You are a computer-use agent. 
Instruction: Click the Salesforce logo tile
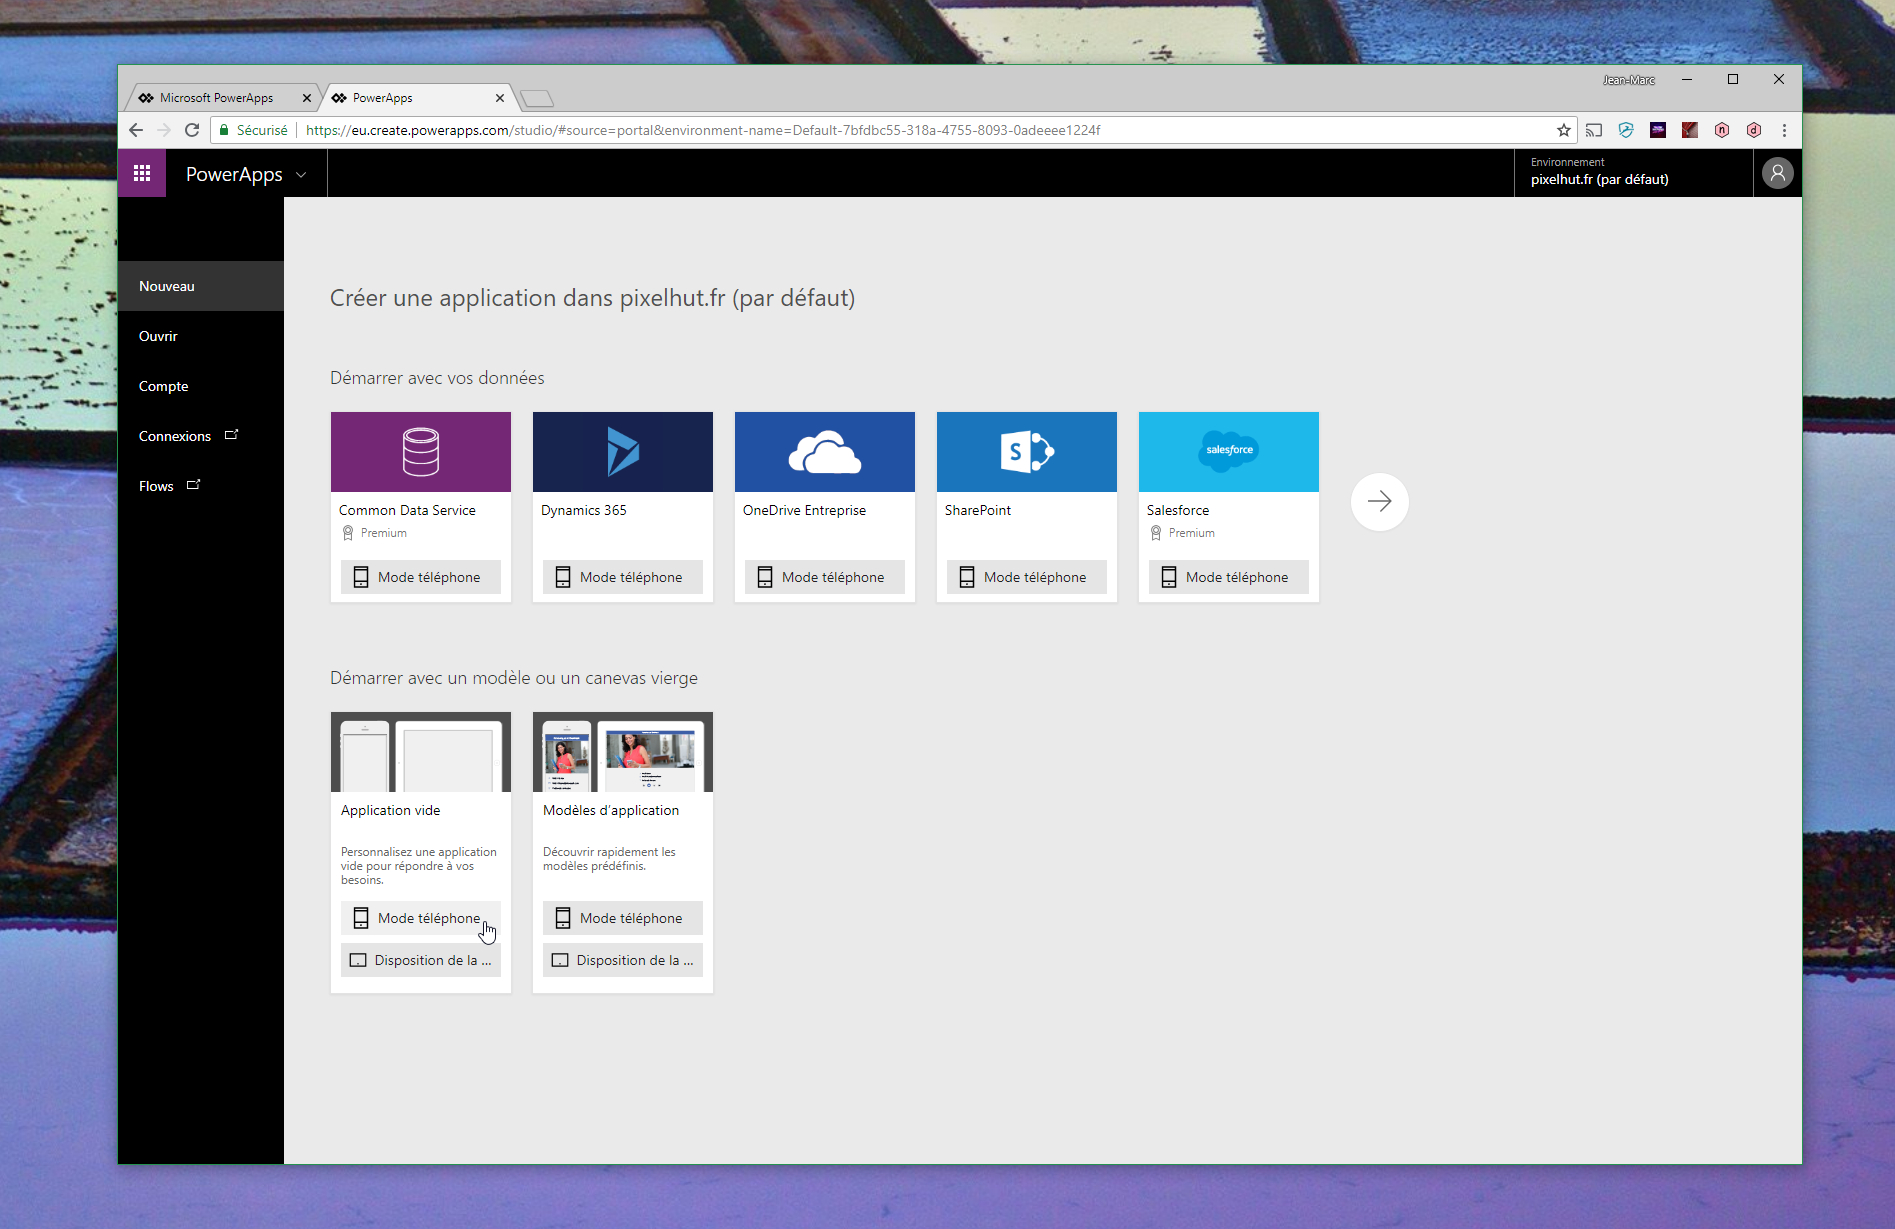point(1229,452)
